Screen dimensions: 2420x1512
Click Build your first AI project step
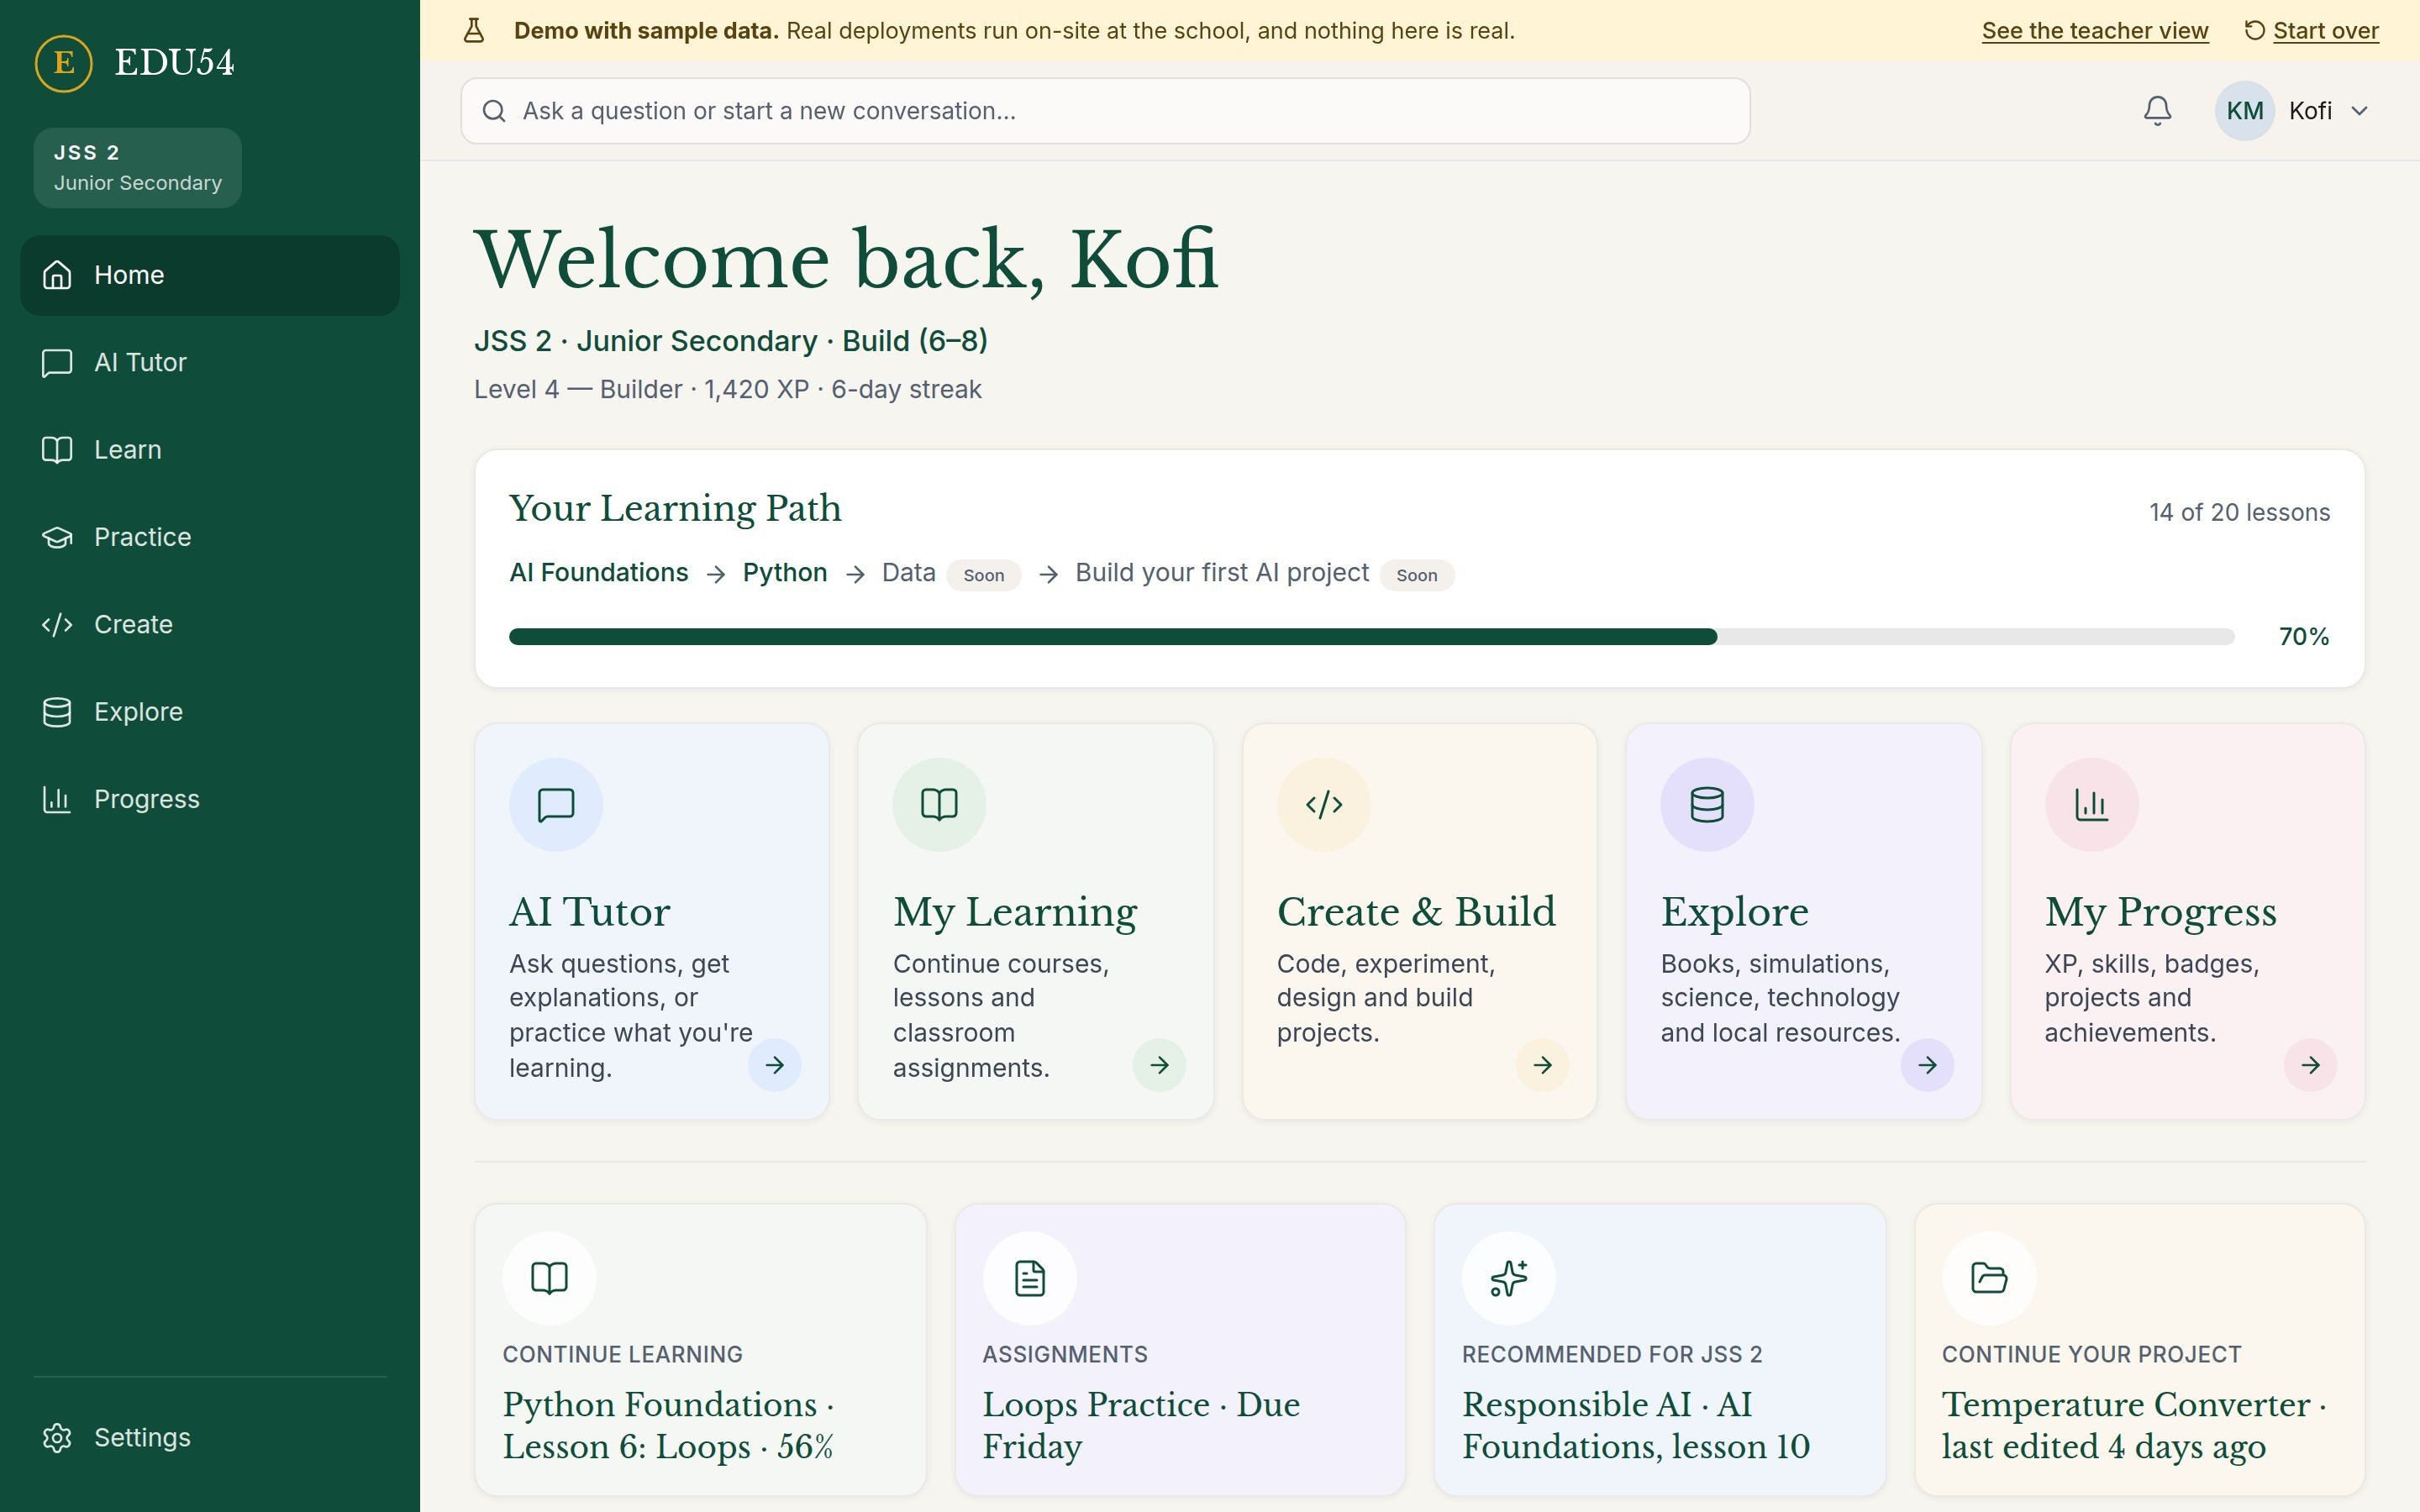pos(1222,573)
